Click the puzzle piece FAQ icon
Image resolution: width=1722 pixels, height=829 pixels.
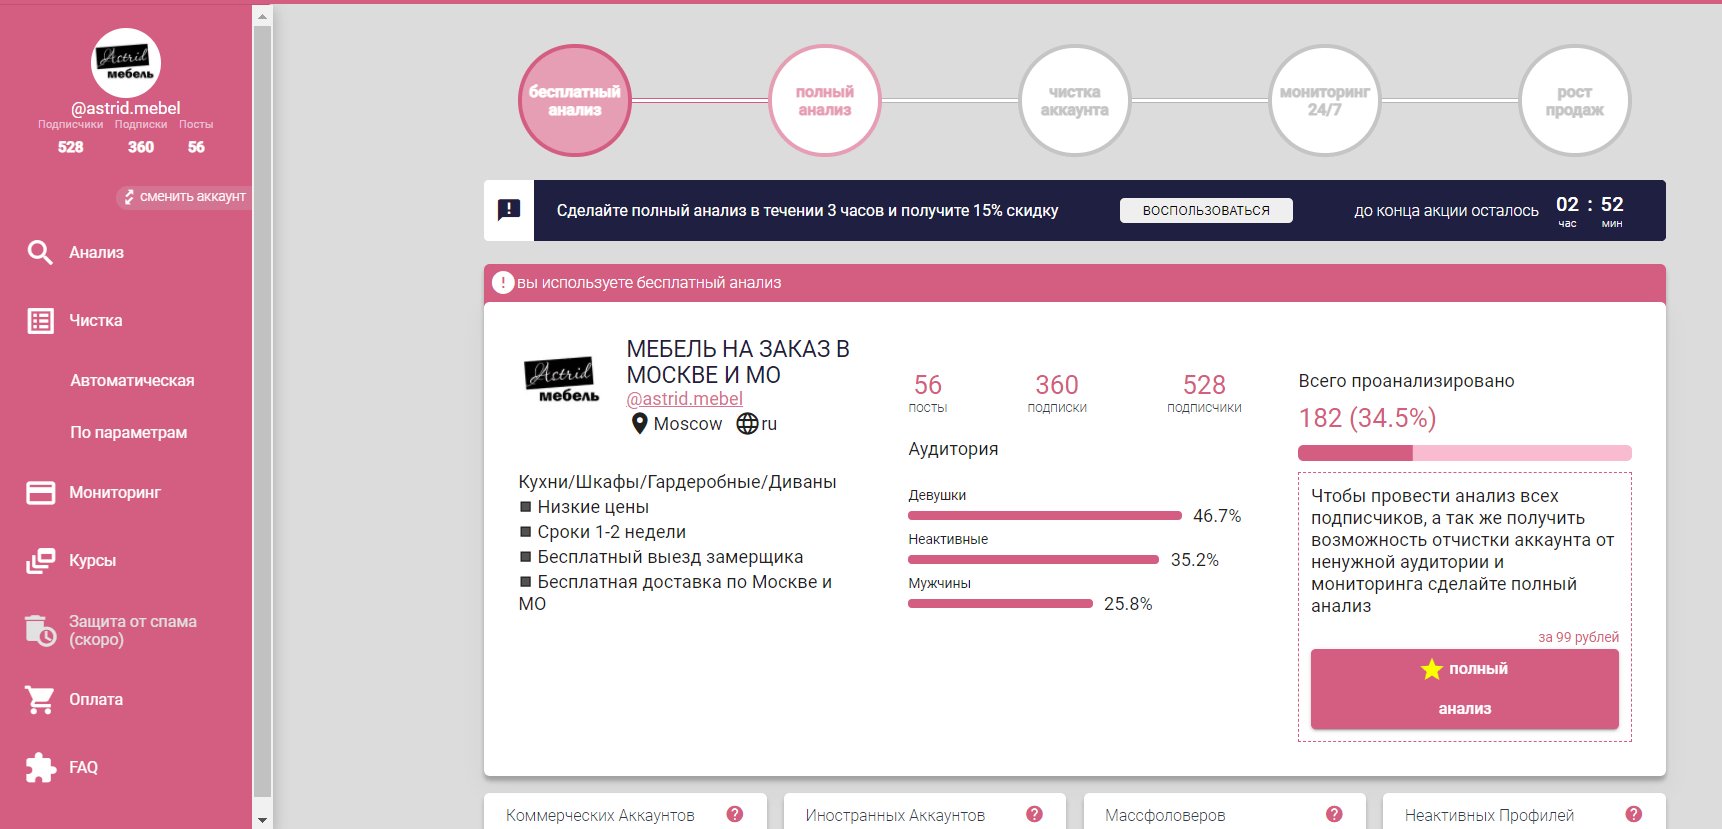point(40,768)
